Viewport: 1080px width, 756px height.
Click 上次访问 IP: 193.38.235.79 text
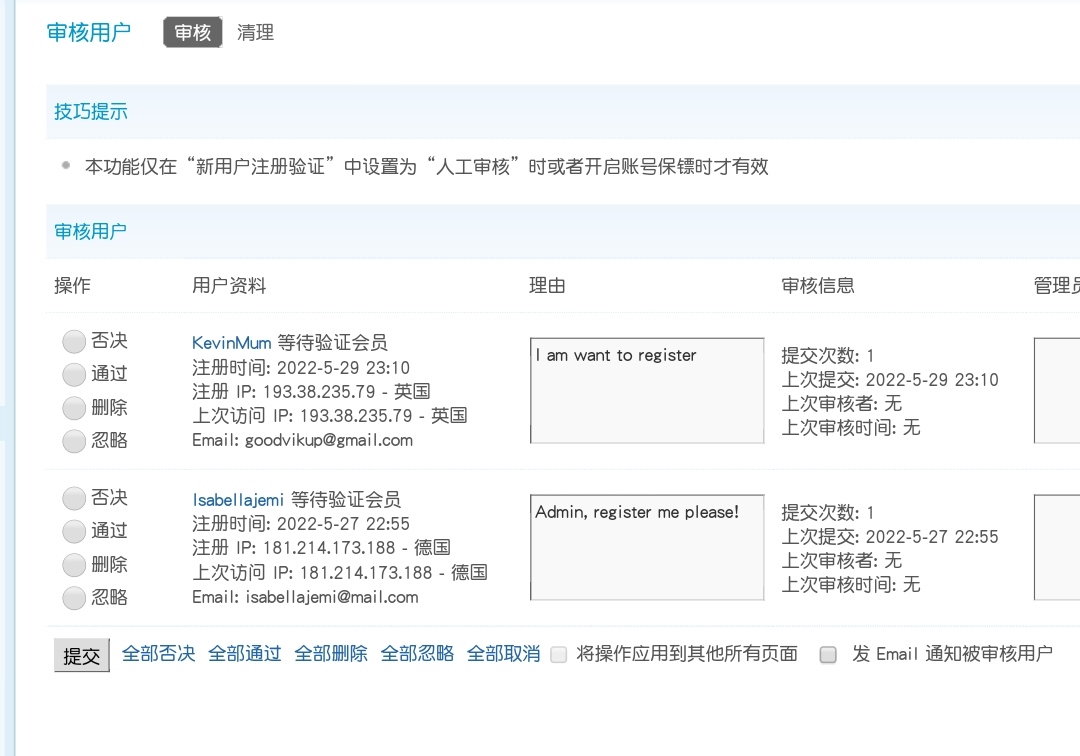[304, 416]
